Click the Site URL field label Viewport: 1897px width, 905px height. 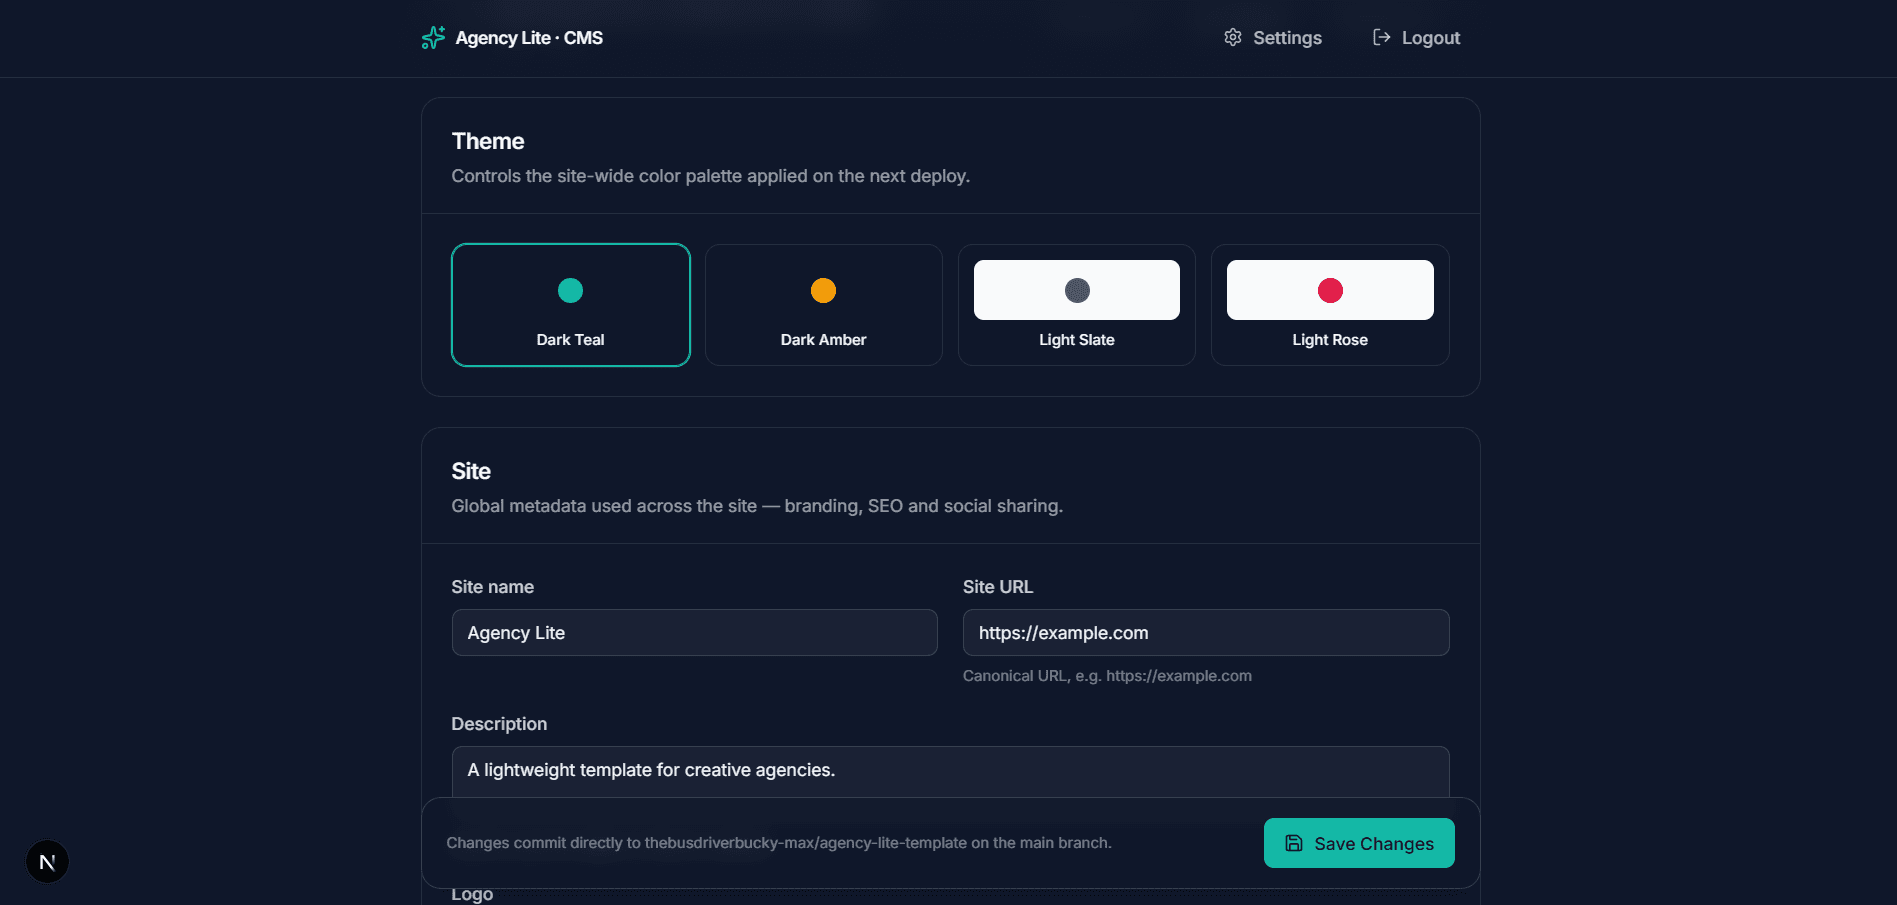(x=998, y=587)
